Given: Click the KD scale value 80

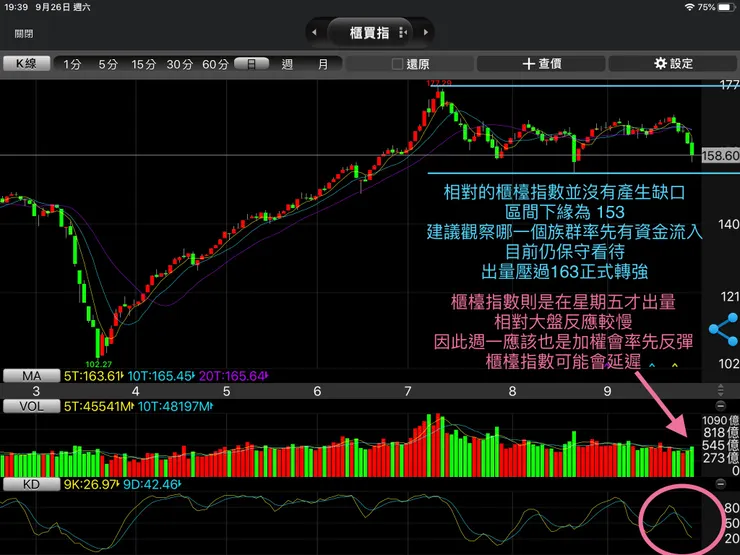Looking at the screenshot, I should [x=732, y=508].
